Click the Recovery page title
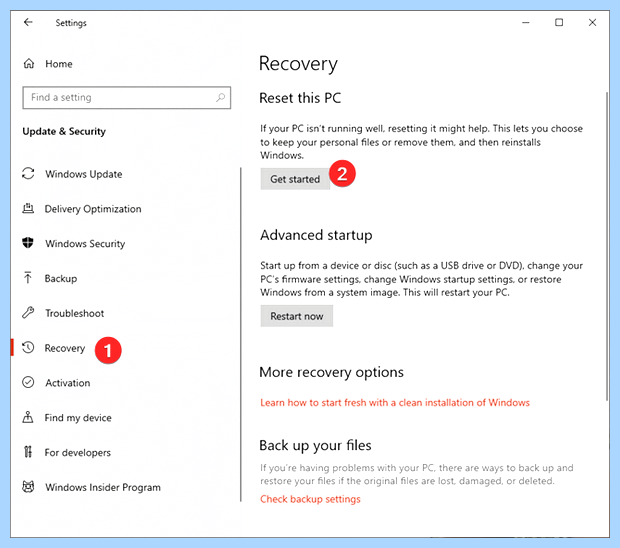Screen dimensions: 620x548 [x=298, y=64]
